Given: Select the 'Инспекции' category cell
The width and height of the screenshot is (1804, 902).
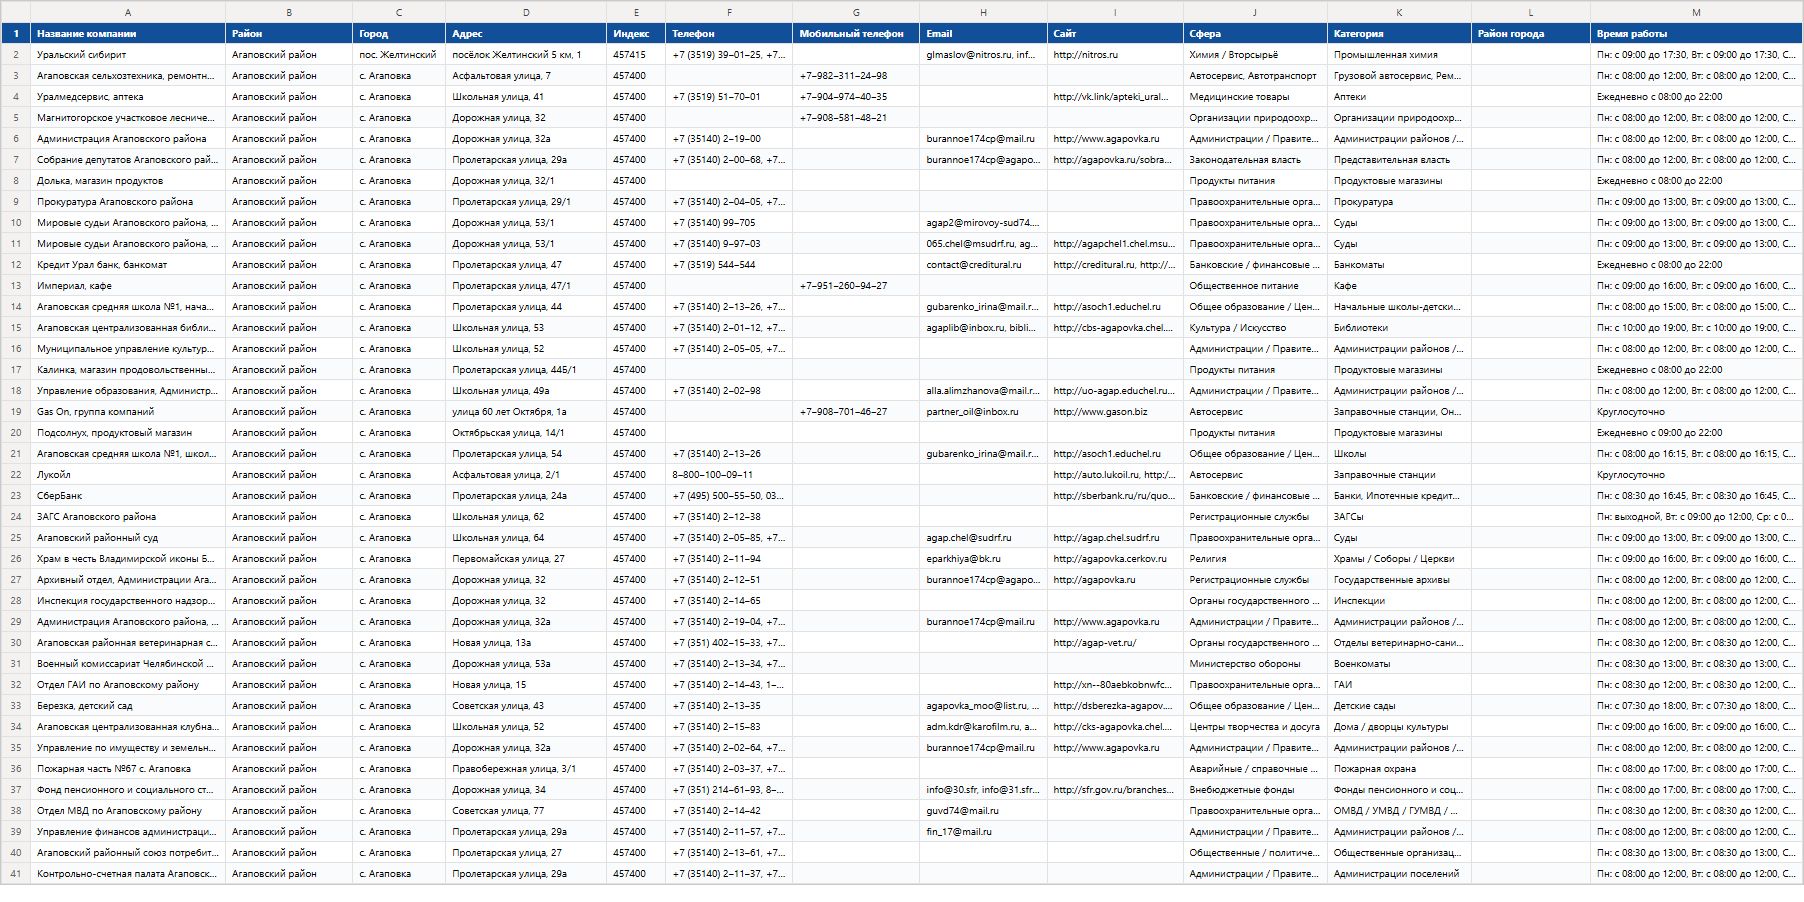Looking at the screenshot, I should click(1399, 601).
